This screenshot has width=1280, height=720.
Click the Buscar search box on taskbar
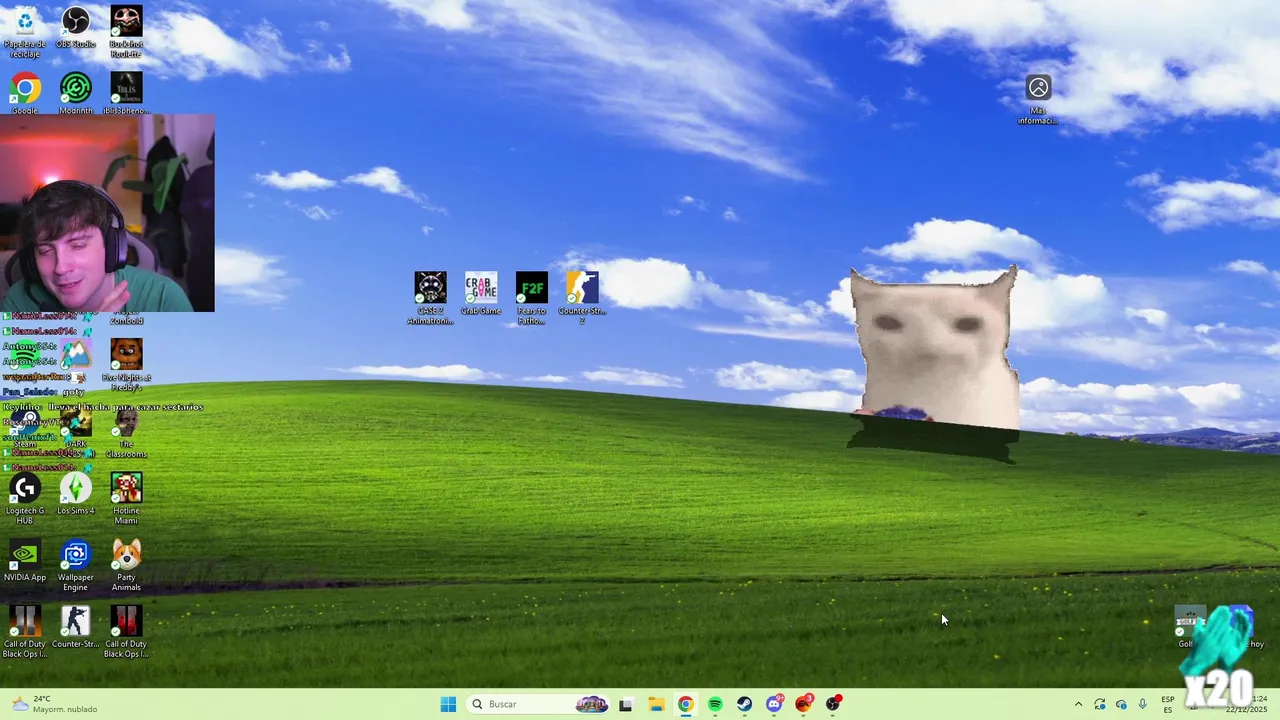539,704
